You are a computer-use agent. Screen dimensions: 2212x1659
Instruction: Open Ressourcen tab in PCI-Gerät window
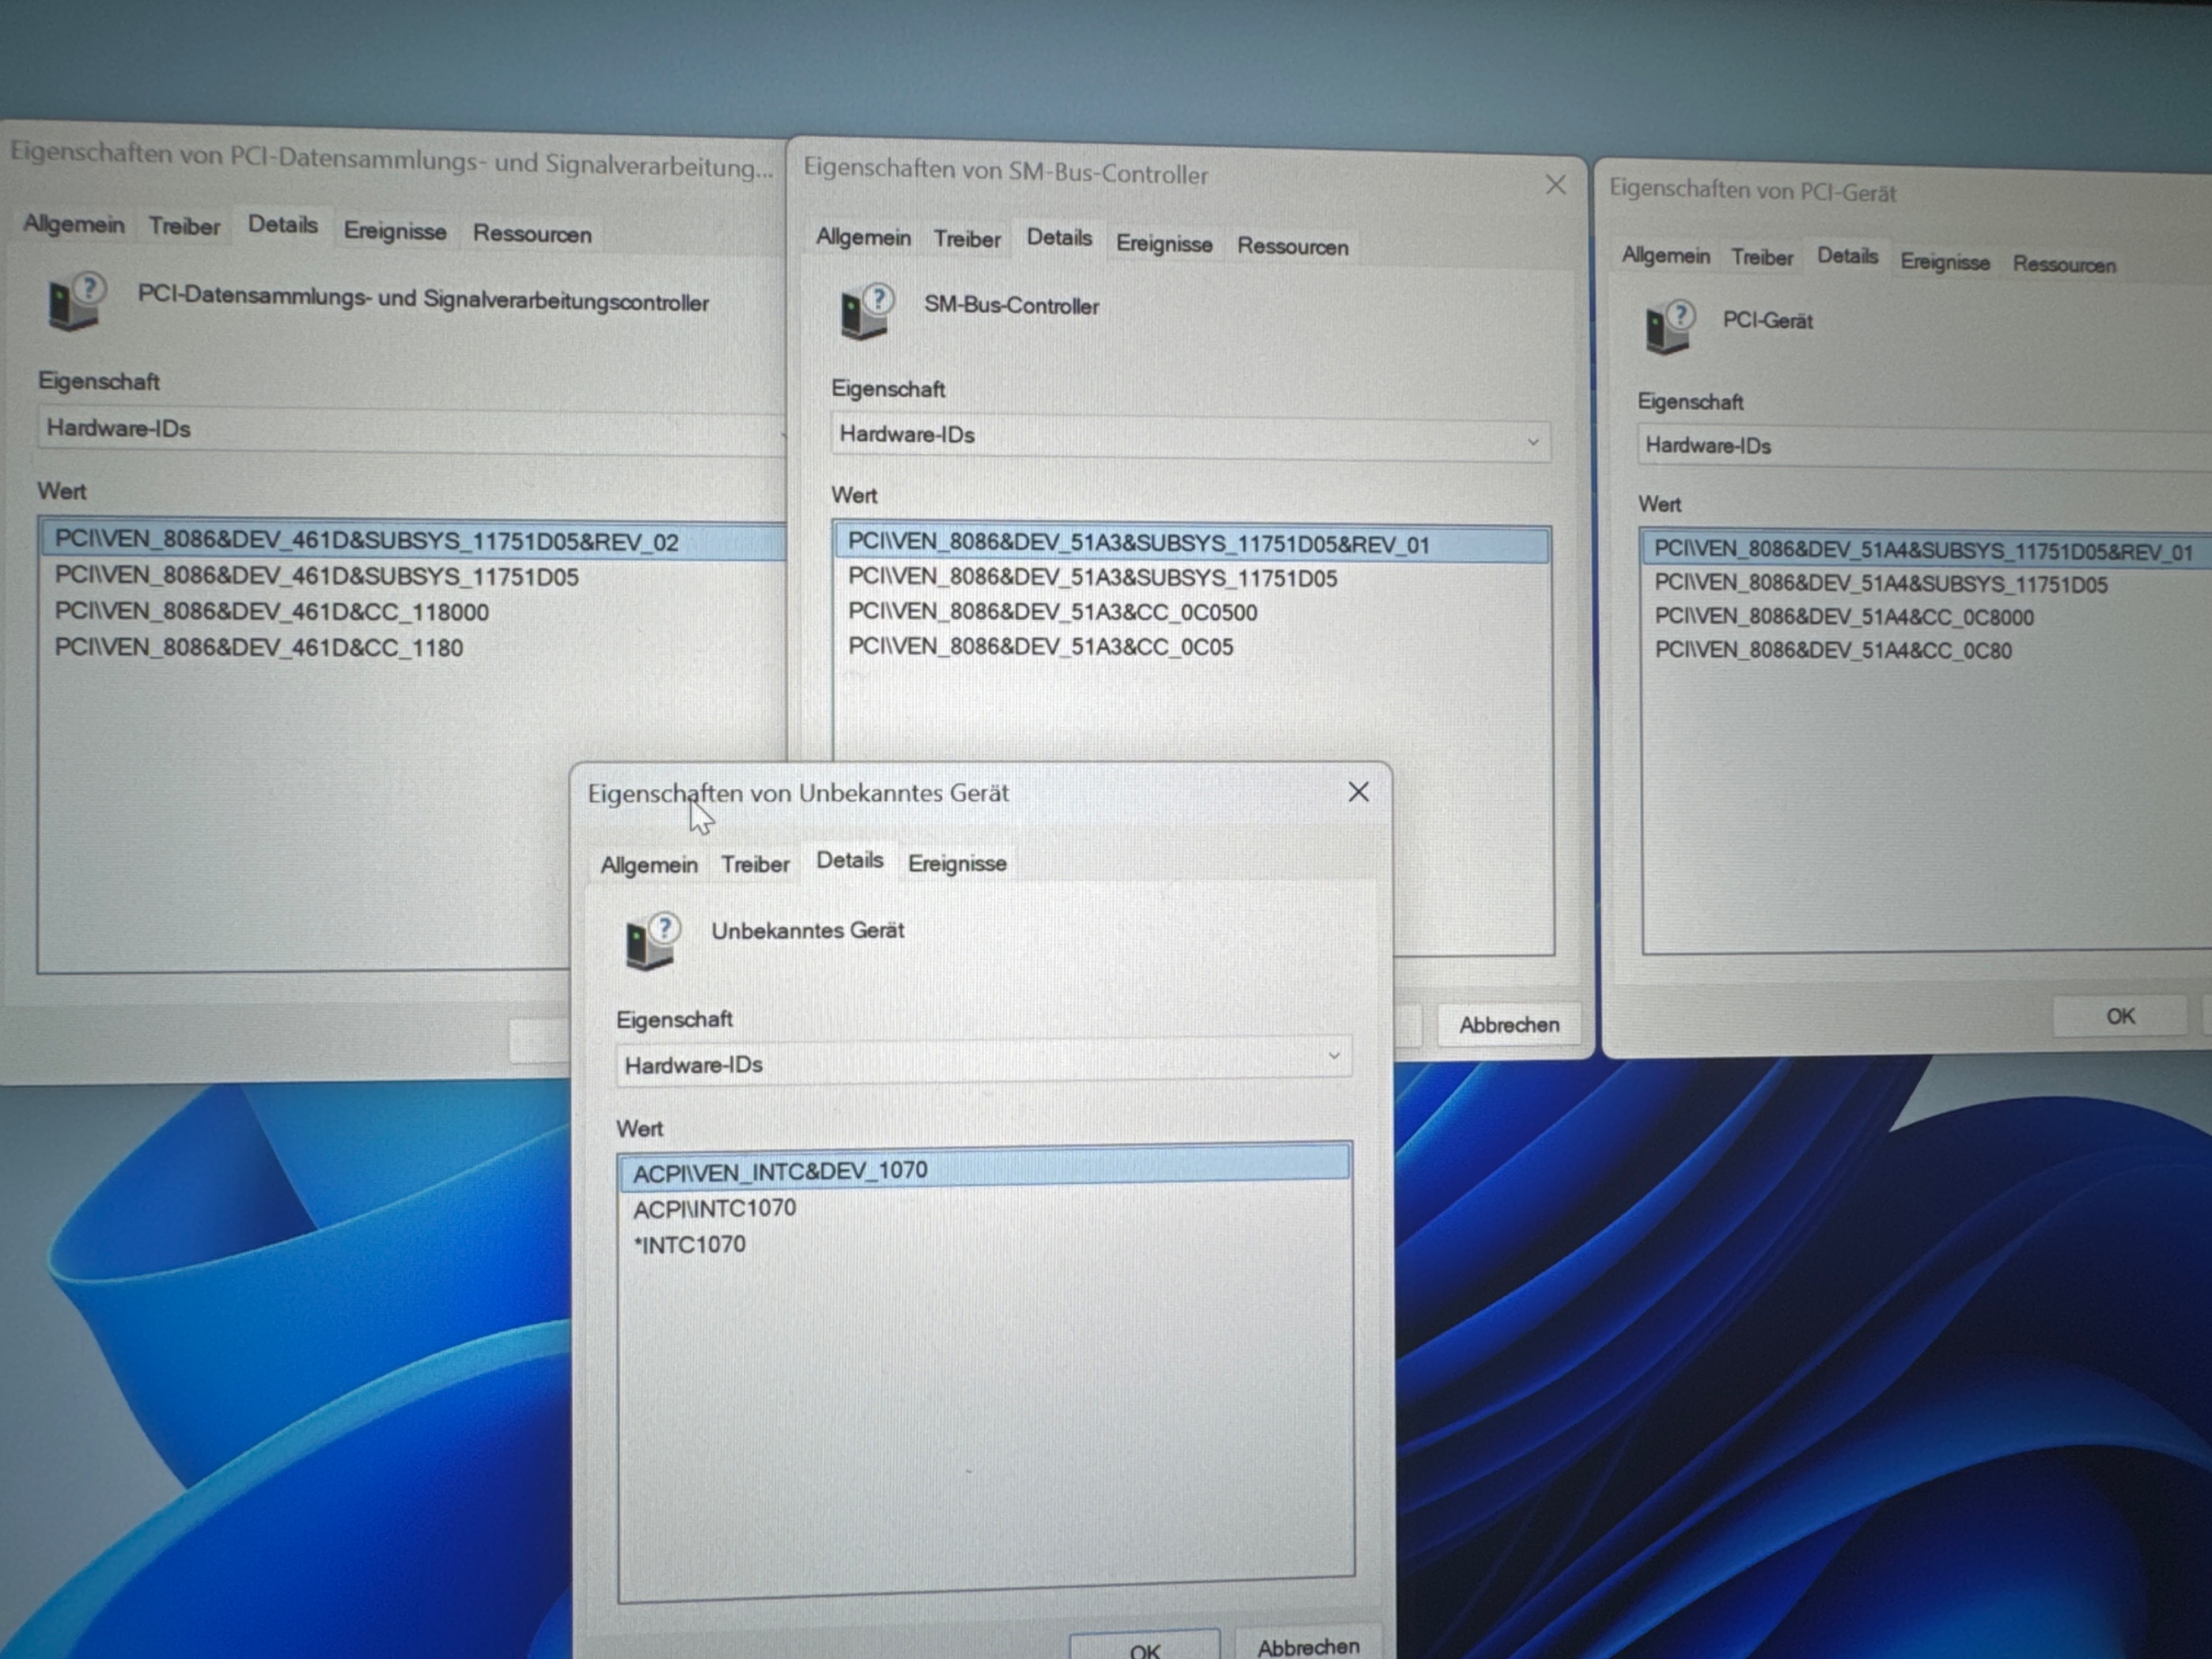[x=2064, y=265]
